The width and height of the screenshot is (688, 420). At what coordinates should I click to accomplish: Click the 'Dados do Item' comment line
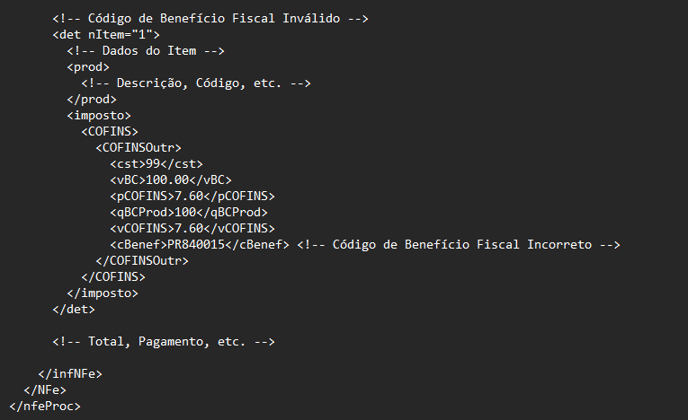pos(146,51)
